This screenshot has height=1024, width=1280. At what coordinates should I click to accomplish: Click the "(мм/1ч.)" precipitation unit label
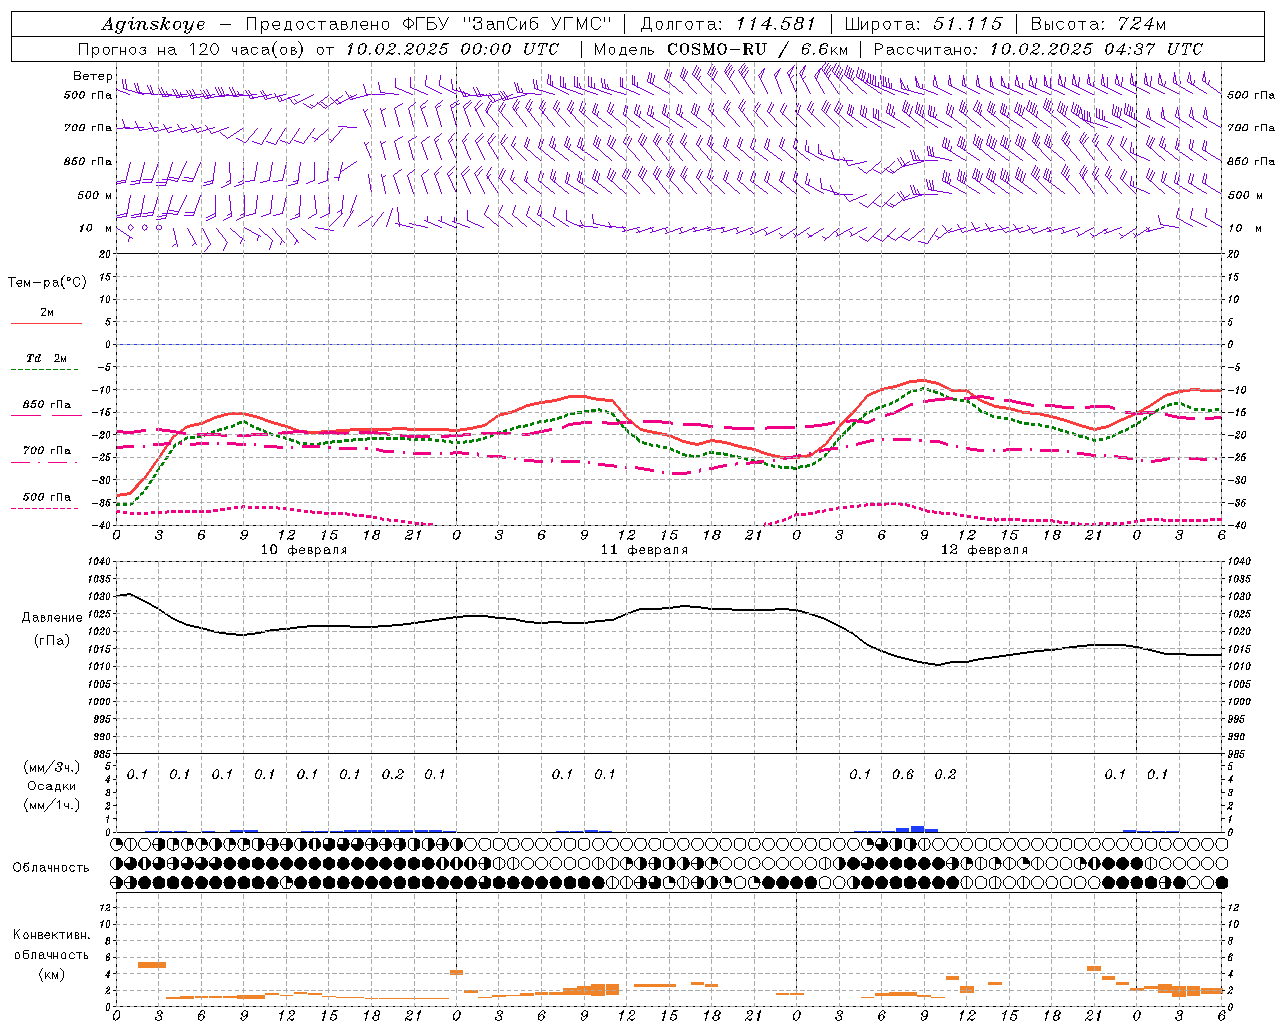[51, 804]
